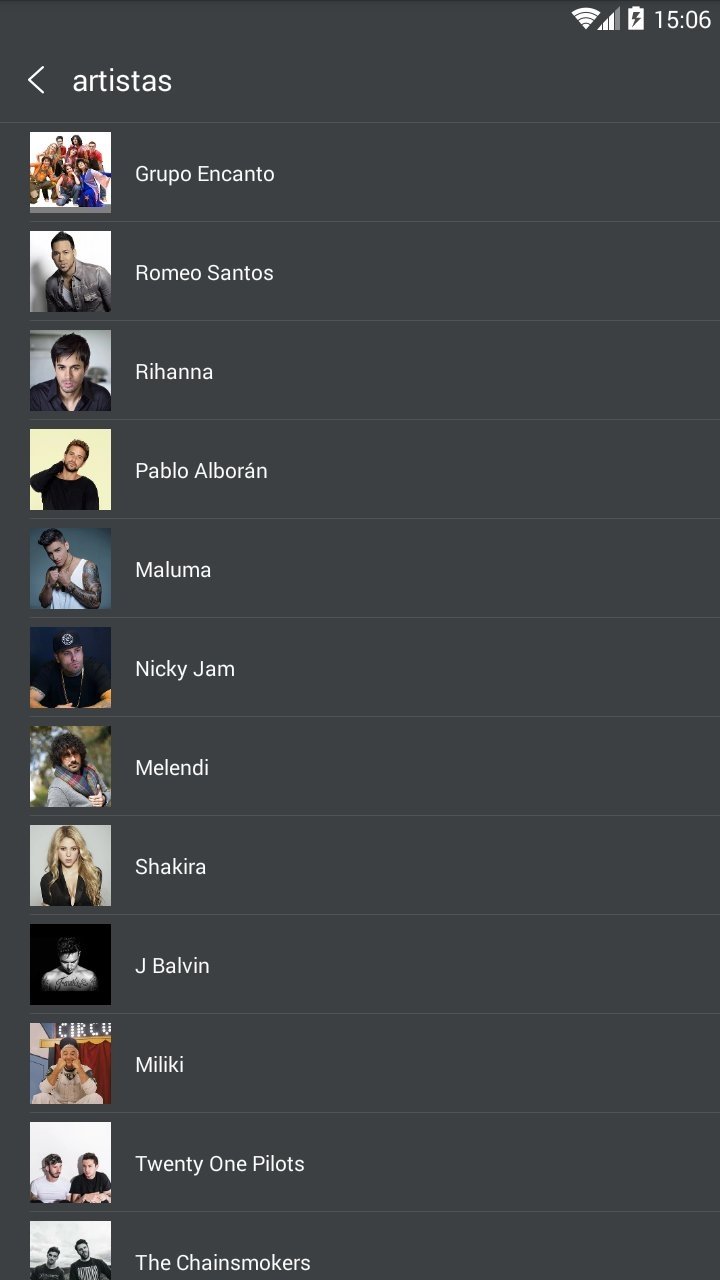Screen dimensions: 720x1280
Task: Tap the Wi-Fi status icon
Action: [x=585, y=18]
